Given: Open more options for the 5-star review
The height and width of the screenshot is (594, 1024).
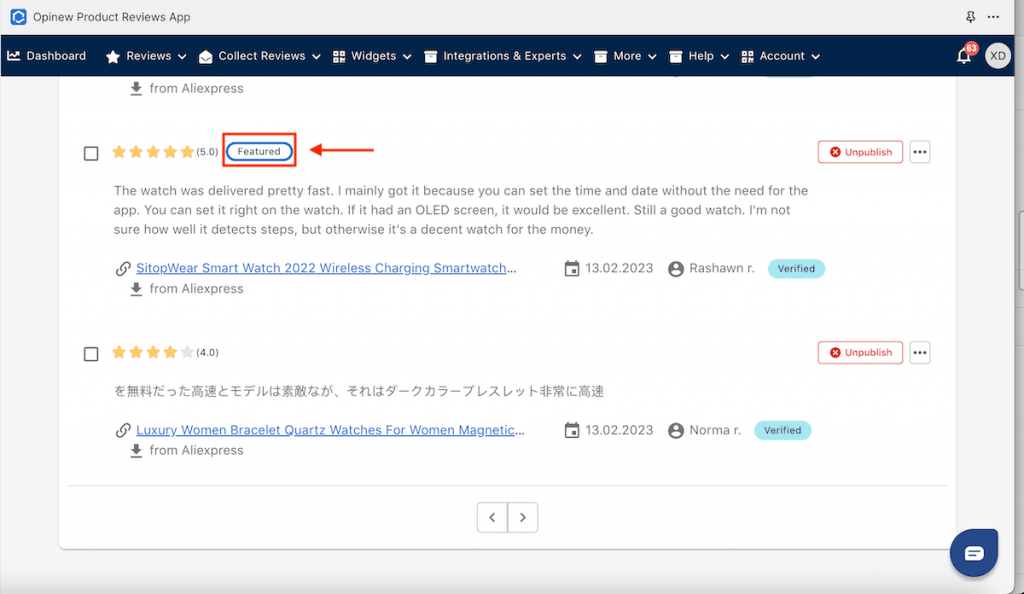Looking at the screenshot, I should pyautogui.click(x=920, y=152).
